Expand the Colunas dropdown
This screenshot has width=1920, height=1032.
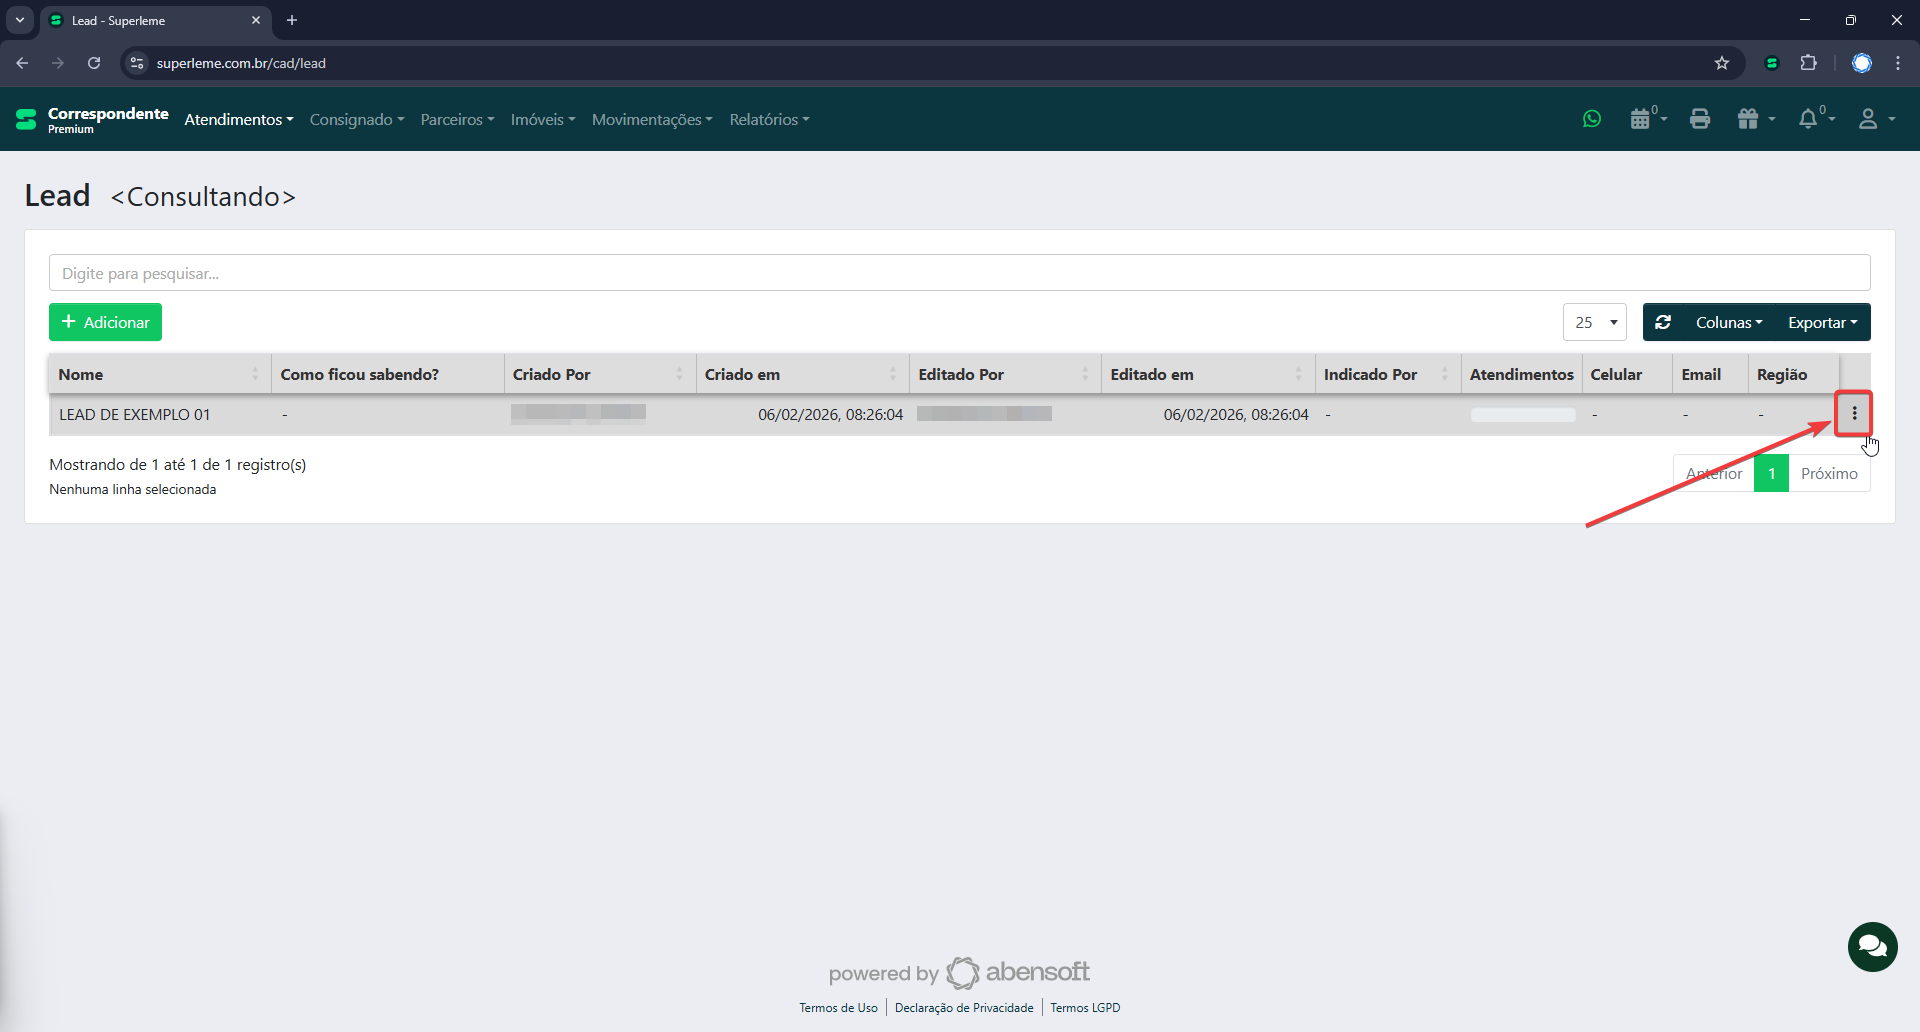pos(1728,322)
